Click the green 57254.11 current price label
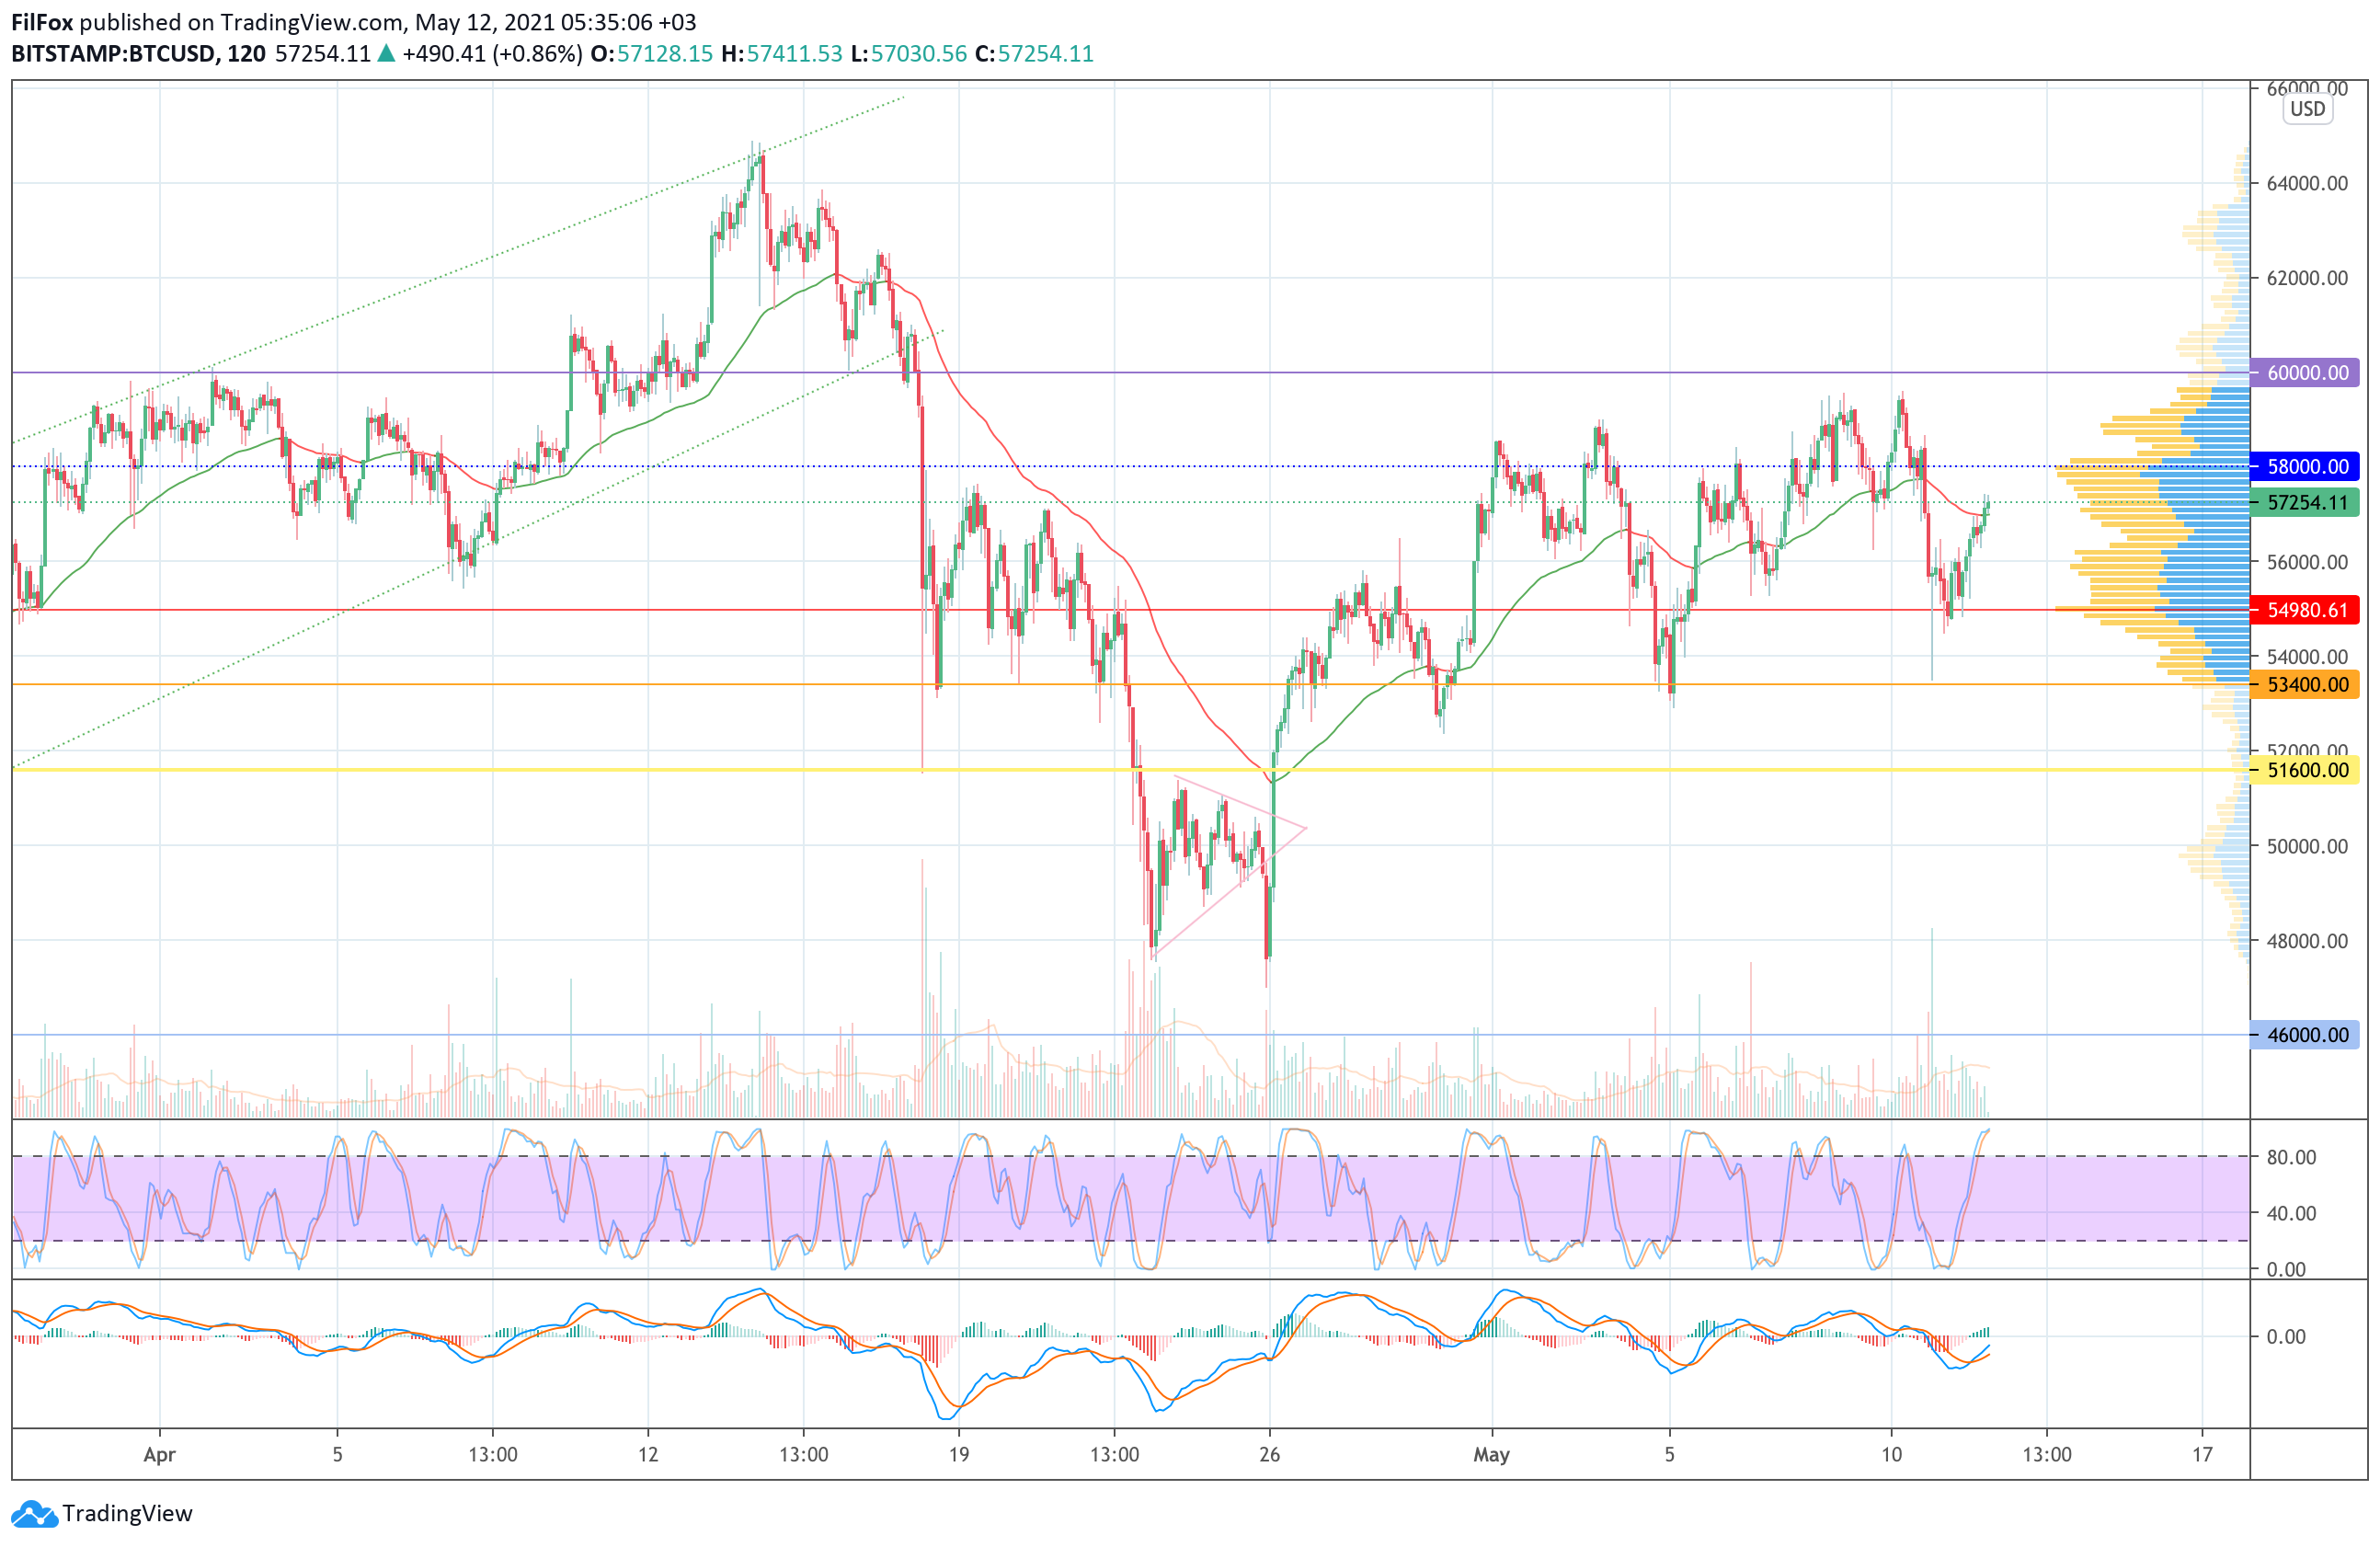Screen dimensions: 2380x1547 2305,503
